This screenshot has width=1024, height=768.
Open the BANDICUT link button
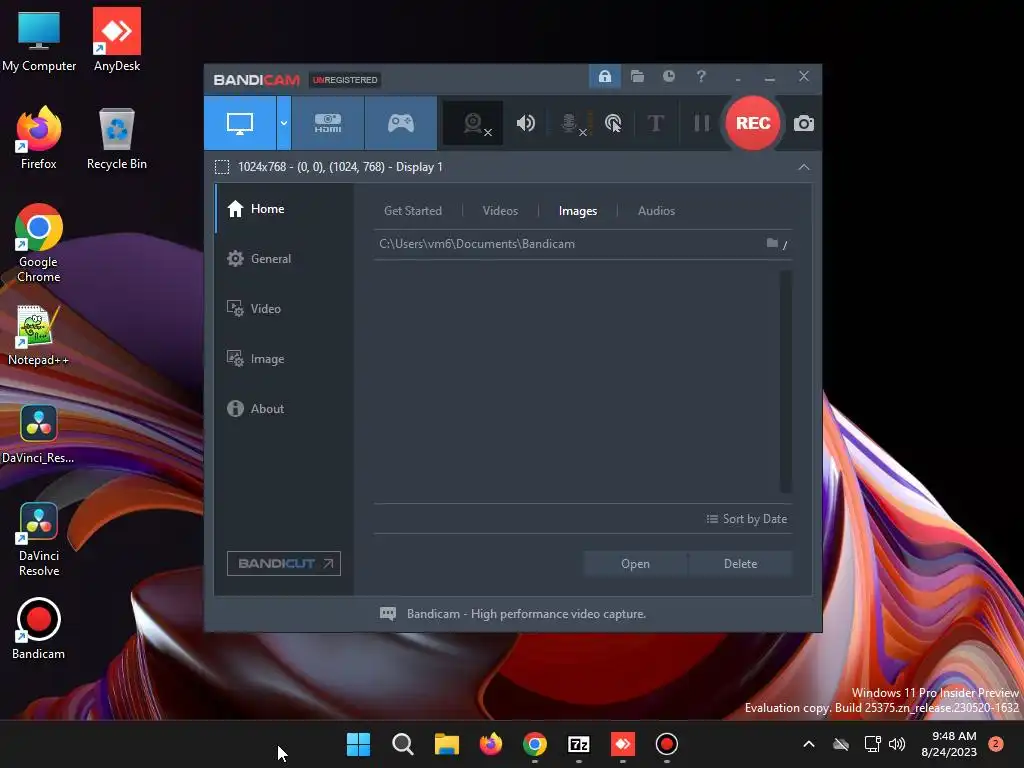click(283, 564)
